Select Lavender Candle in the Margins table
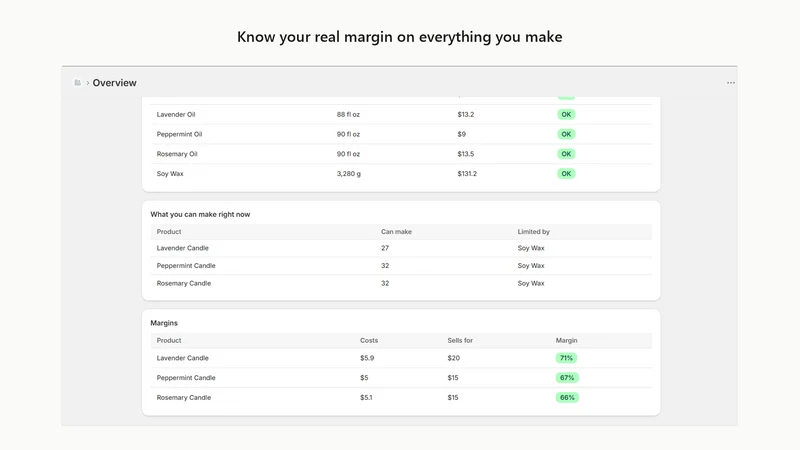Screen dimensions: 800x450 coord(401,358)
